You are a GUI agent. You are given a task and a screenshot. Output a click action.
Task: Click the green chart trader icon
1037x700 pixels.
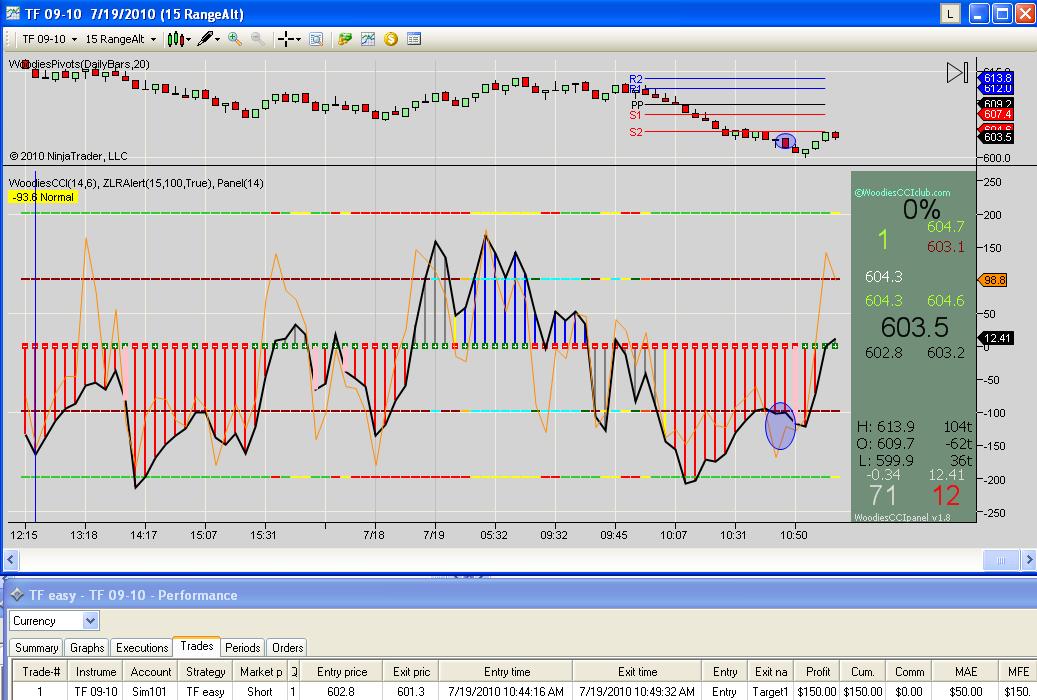click(x=344, y=39)
